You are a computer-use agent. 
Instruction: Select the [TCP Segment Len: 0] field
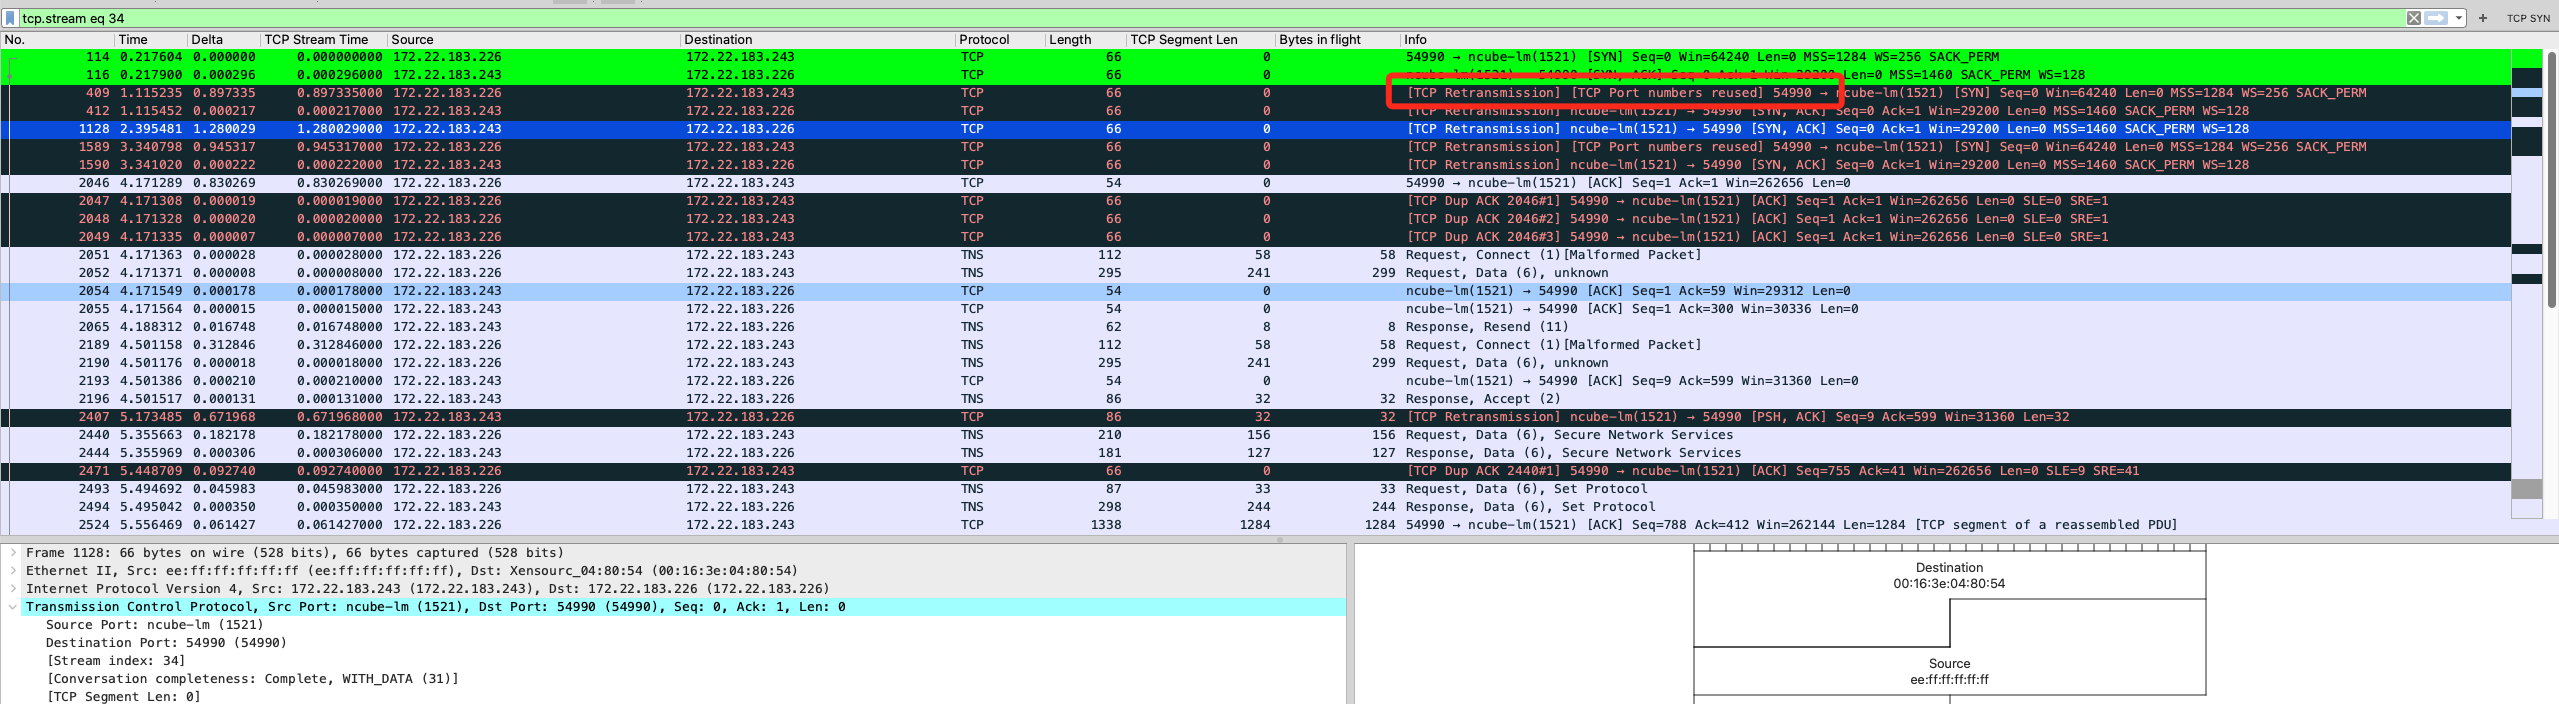pos(123,697)
